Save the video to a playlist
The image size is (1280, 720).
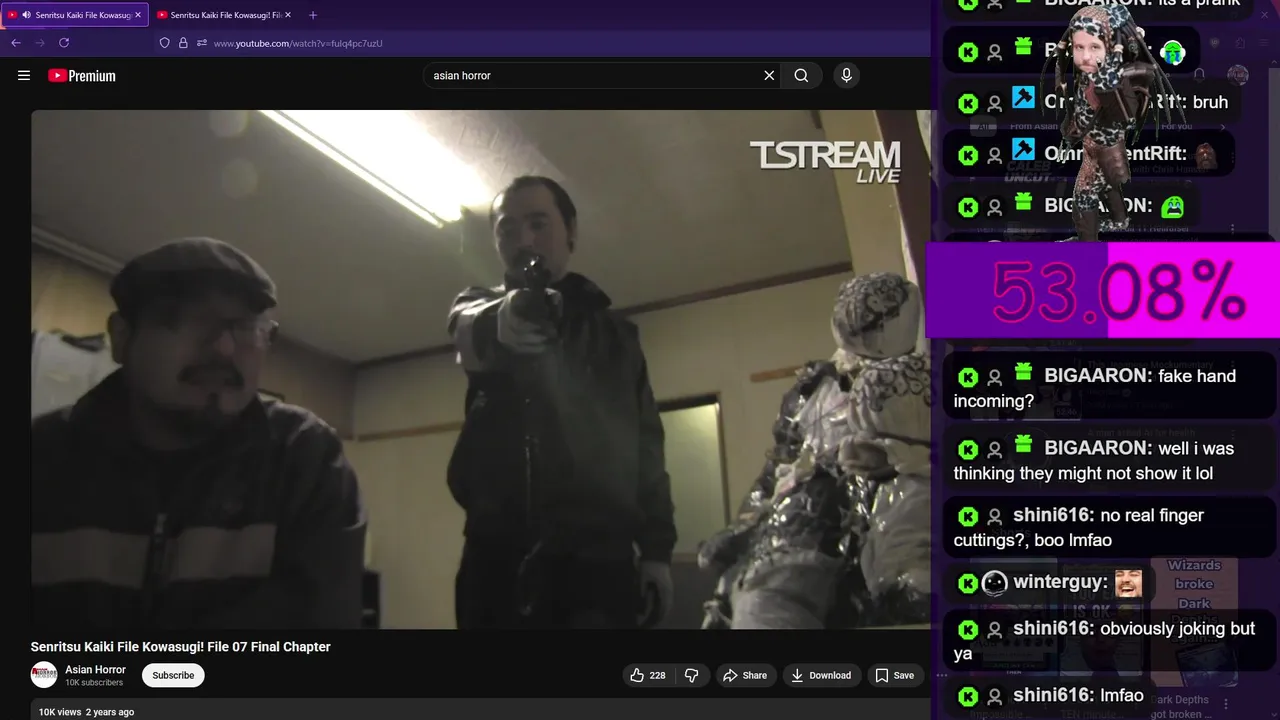pyautogui.click(x=894, y=675)
